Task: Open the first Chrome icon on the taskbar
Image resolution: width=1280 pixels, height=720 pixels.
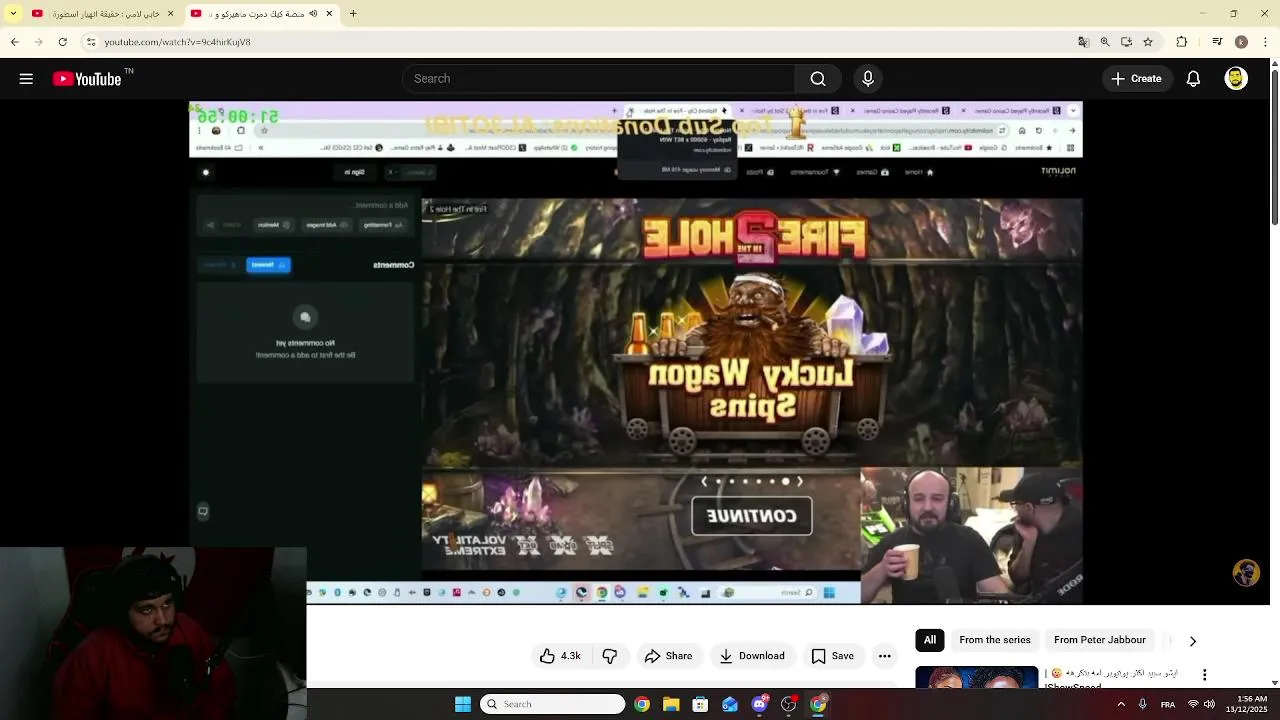Action: tap(642, 704)
